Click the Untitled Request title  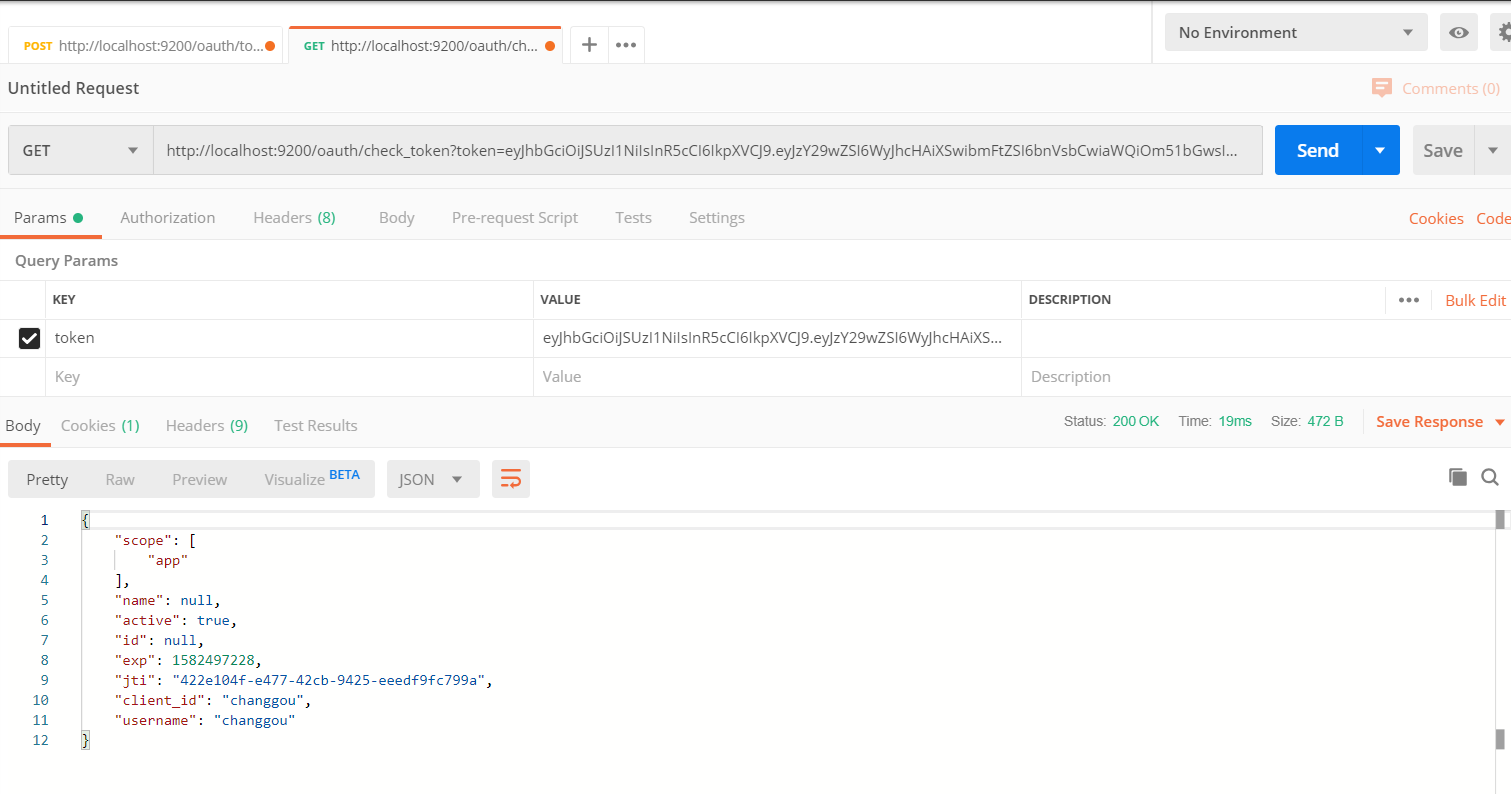74,88
